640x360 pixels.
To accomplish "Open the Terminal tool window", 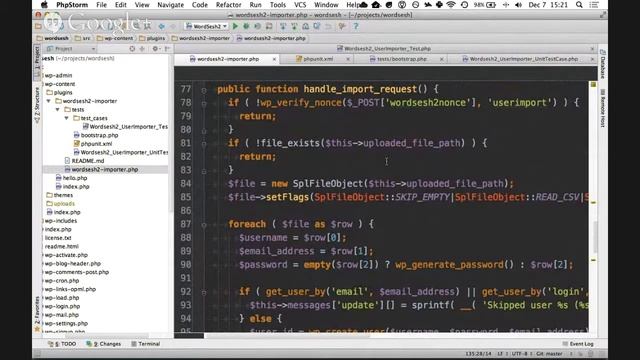I will [x=146, y=344].
